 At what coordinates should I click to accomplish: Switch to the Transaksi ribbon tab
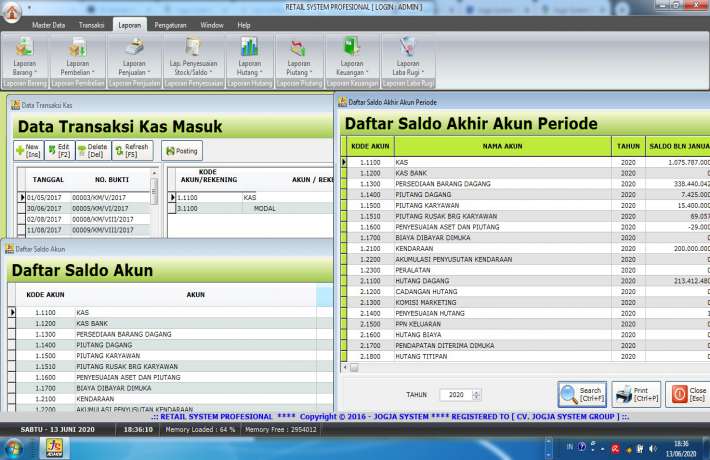(x=92, y=24)
